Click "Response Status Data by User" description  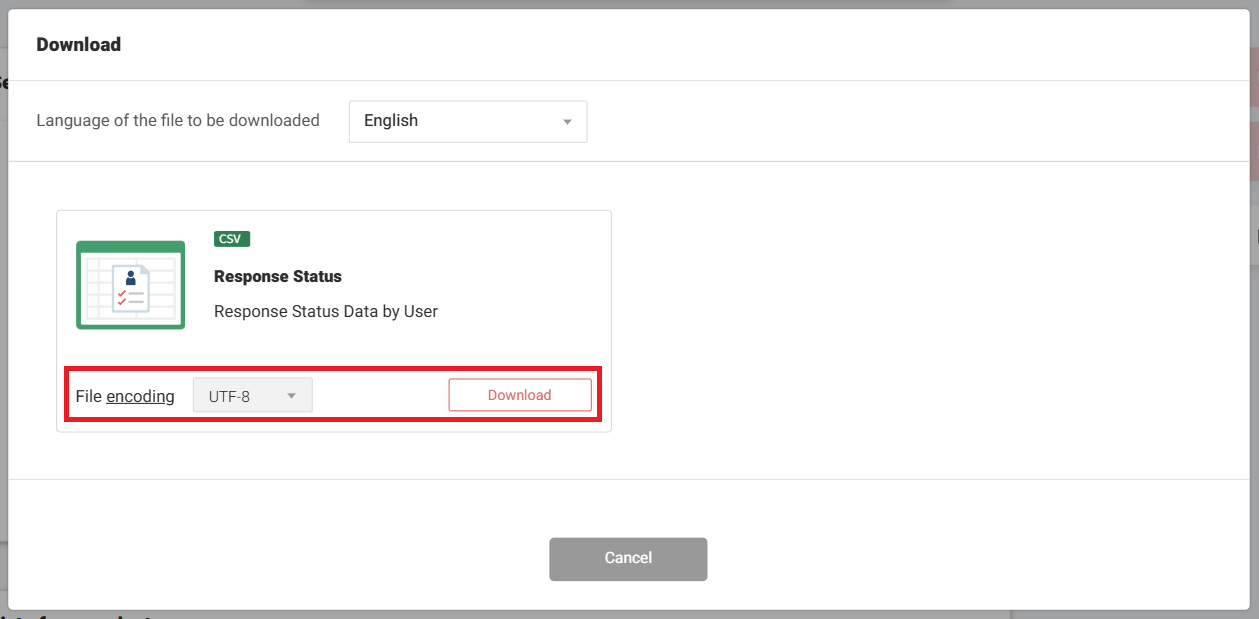(x=326, y=311)
